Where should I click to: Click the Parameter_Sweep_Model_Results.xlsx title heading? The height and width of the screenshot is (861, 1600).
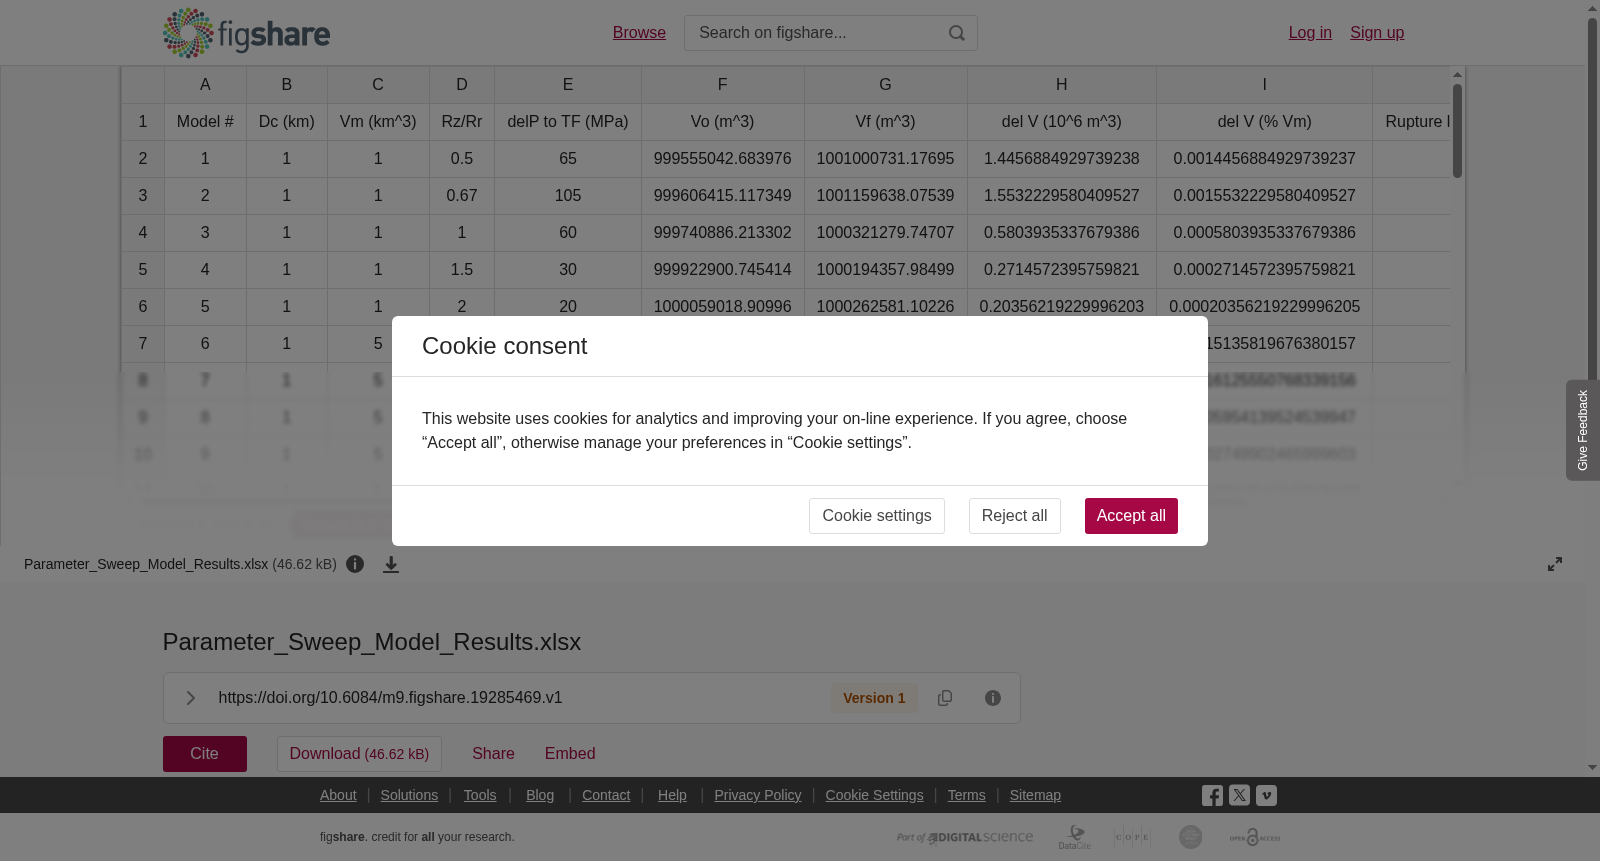(x=372, y=642)
